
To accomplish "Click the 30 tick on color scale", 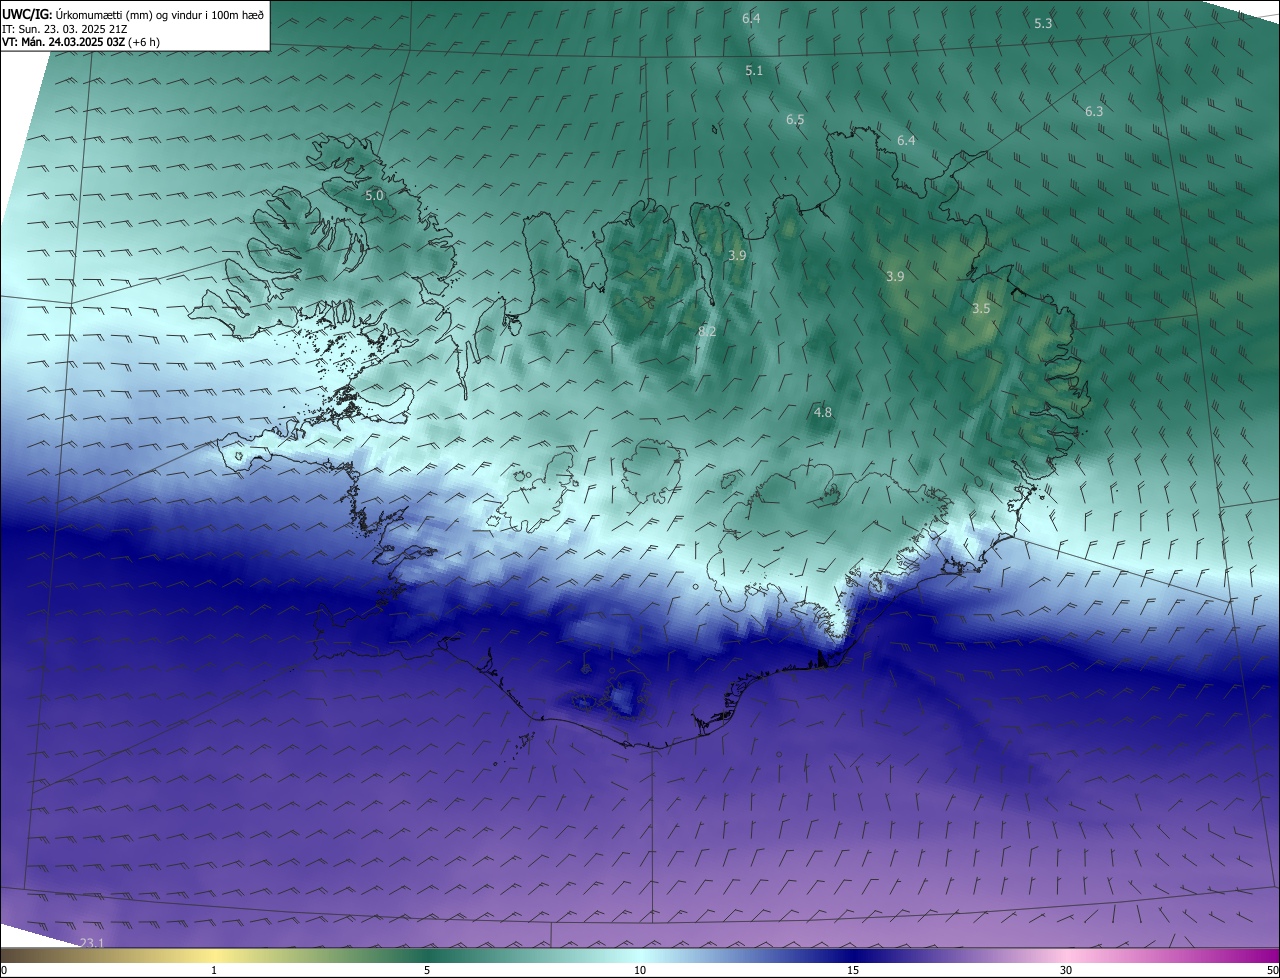I will pyautogui.click(x=1066, y=970).
